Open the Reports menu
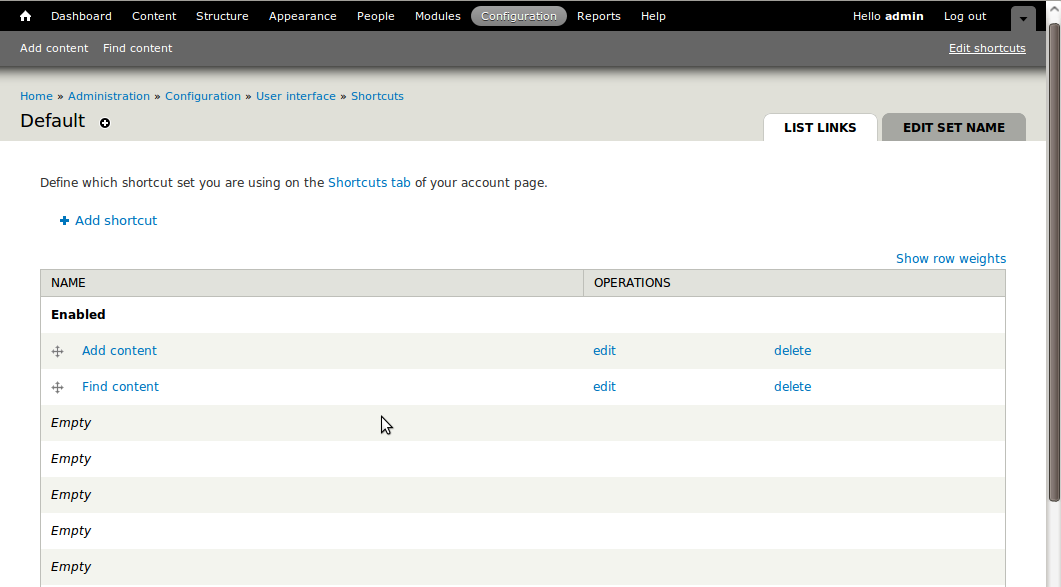 point(598,16)
